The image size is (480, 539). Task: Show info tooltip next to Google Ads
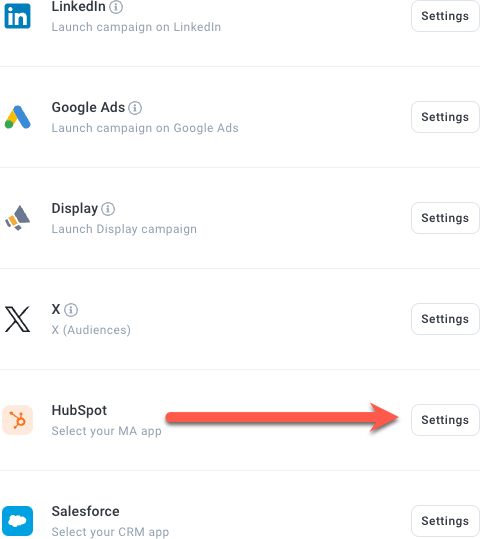[x=135, y=108]
